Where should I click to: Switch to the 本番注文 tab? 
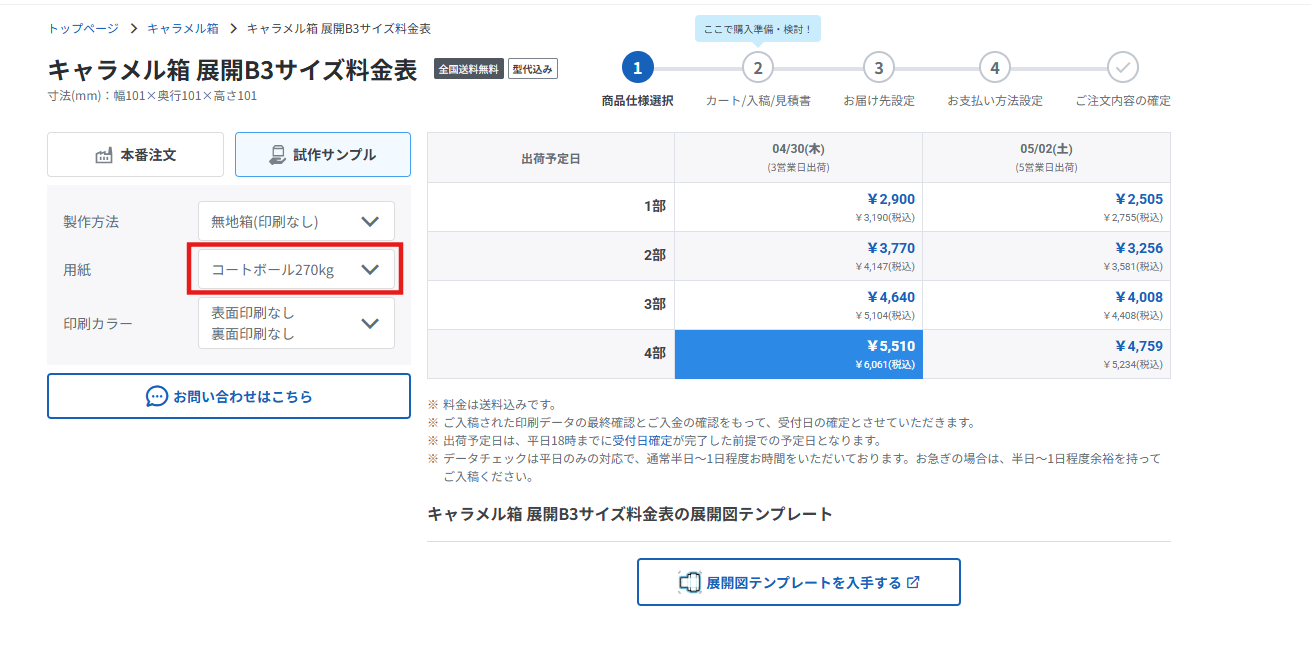[135, 155]
